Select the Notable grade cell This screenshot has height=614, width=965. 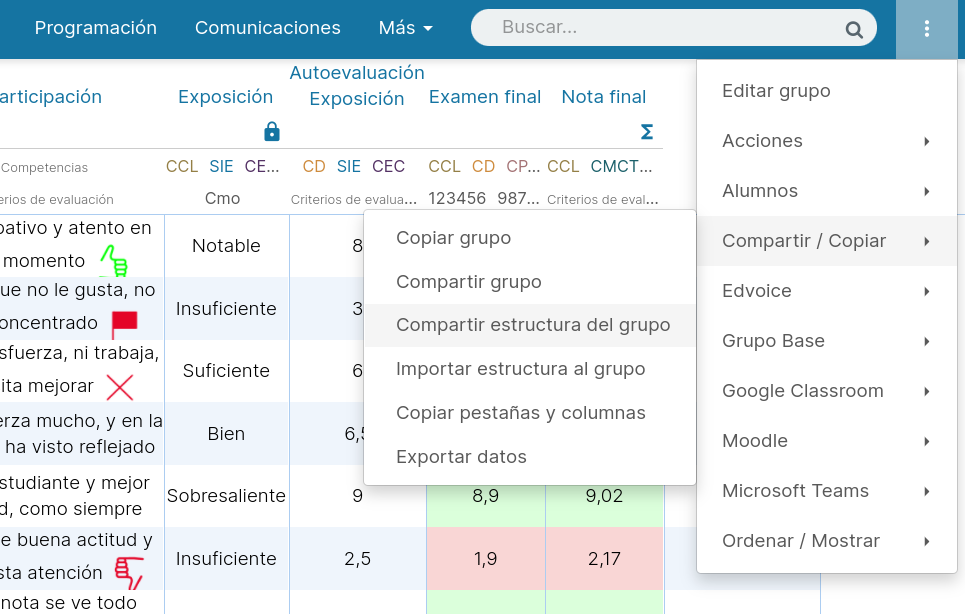tap(226, 246)
